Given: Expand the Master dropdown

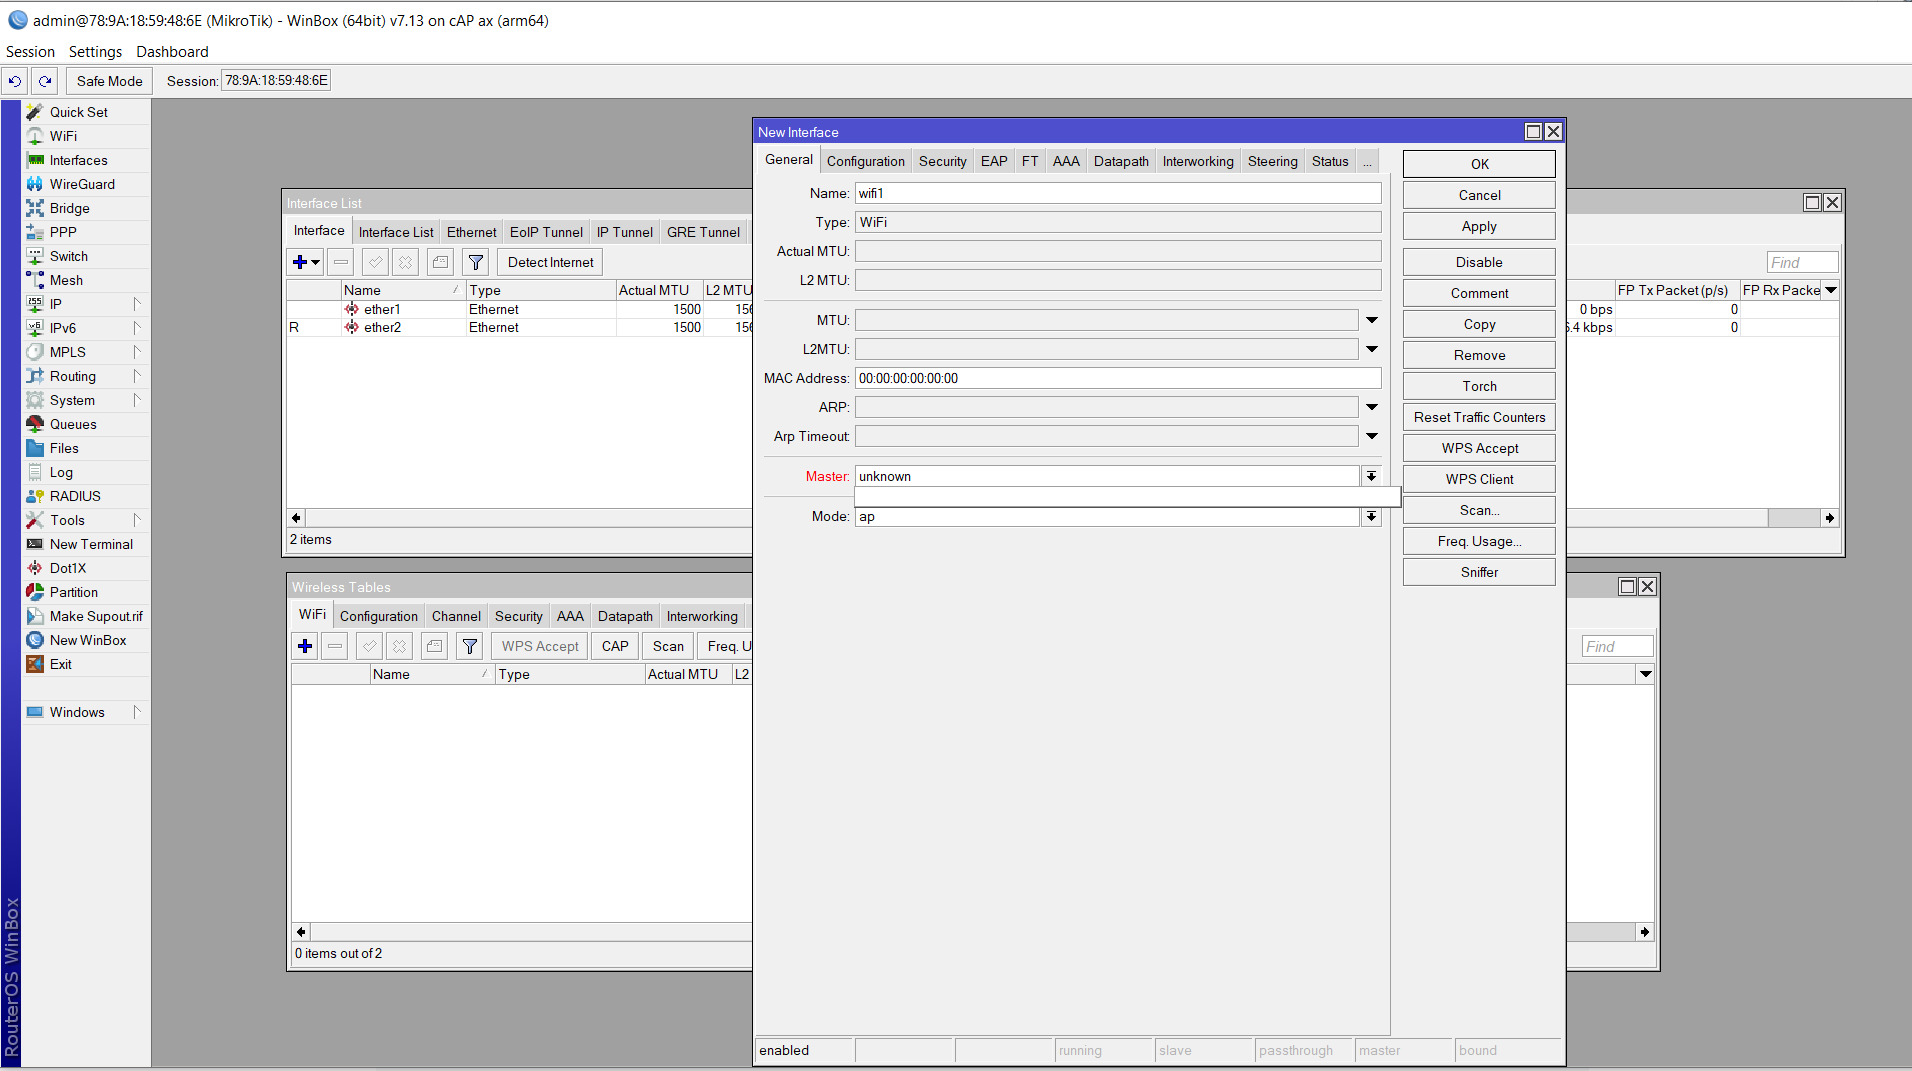Looking at the screenshot, I should 1371,477.
